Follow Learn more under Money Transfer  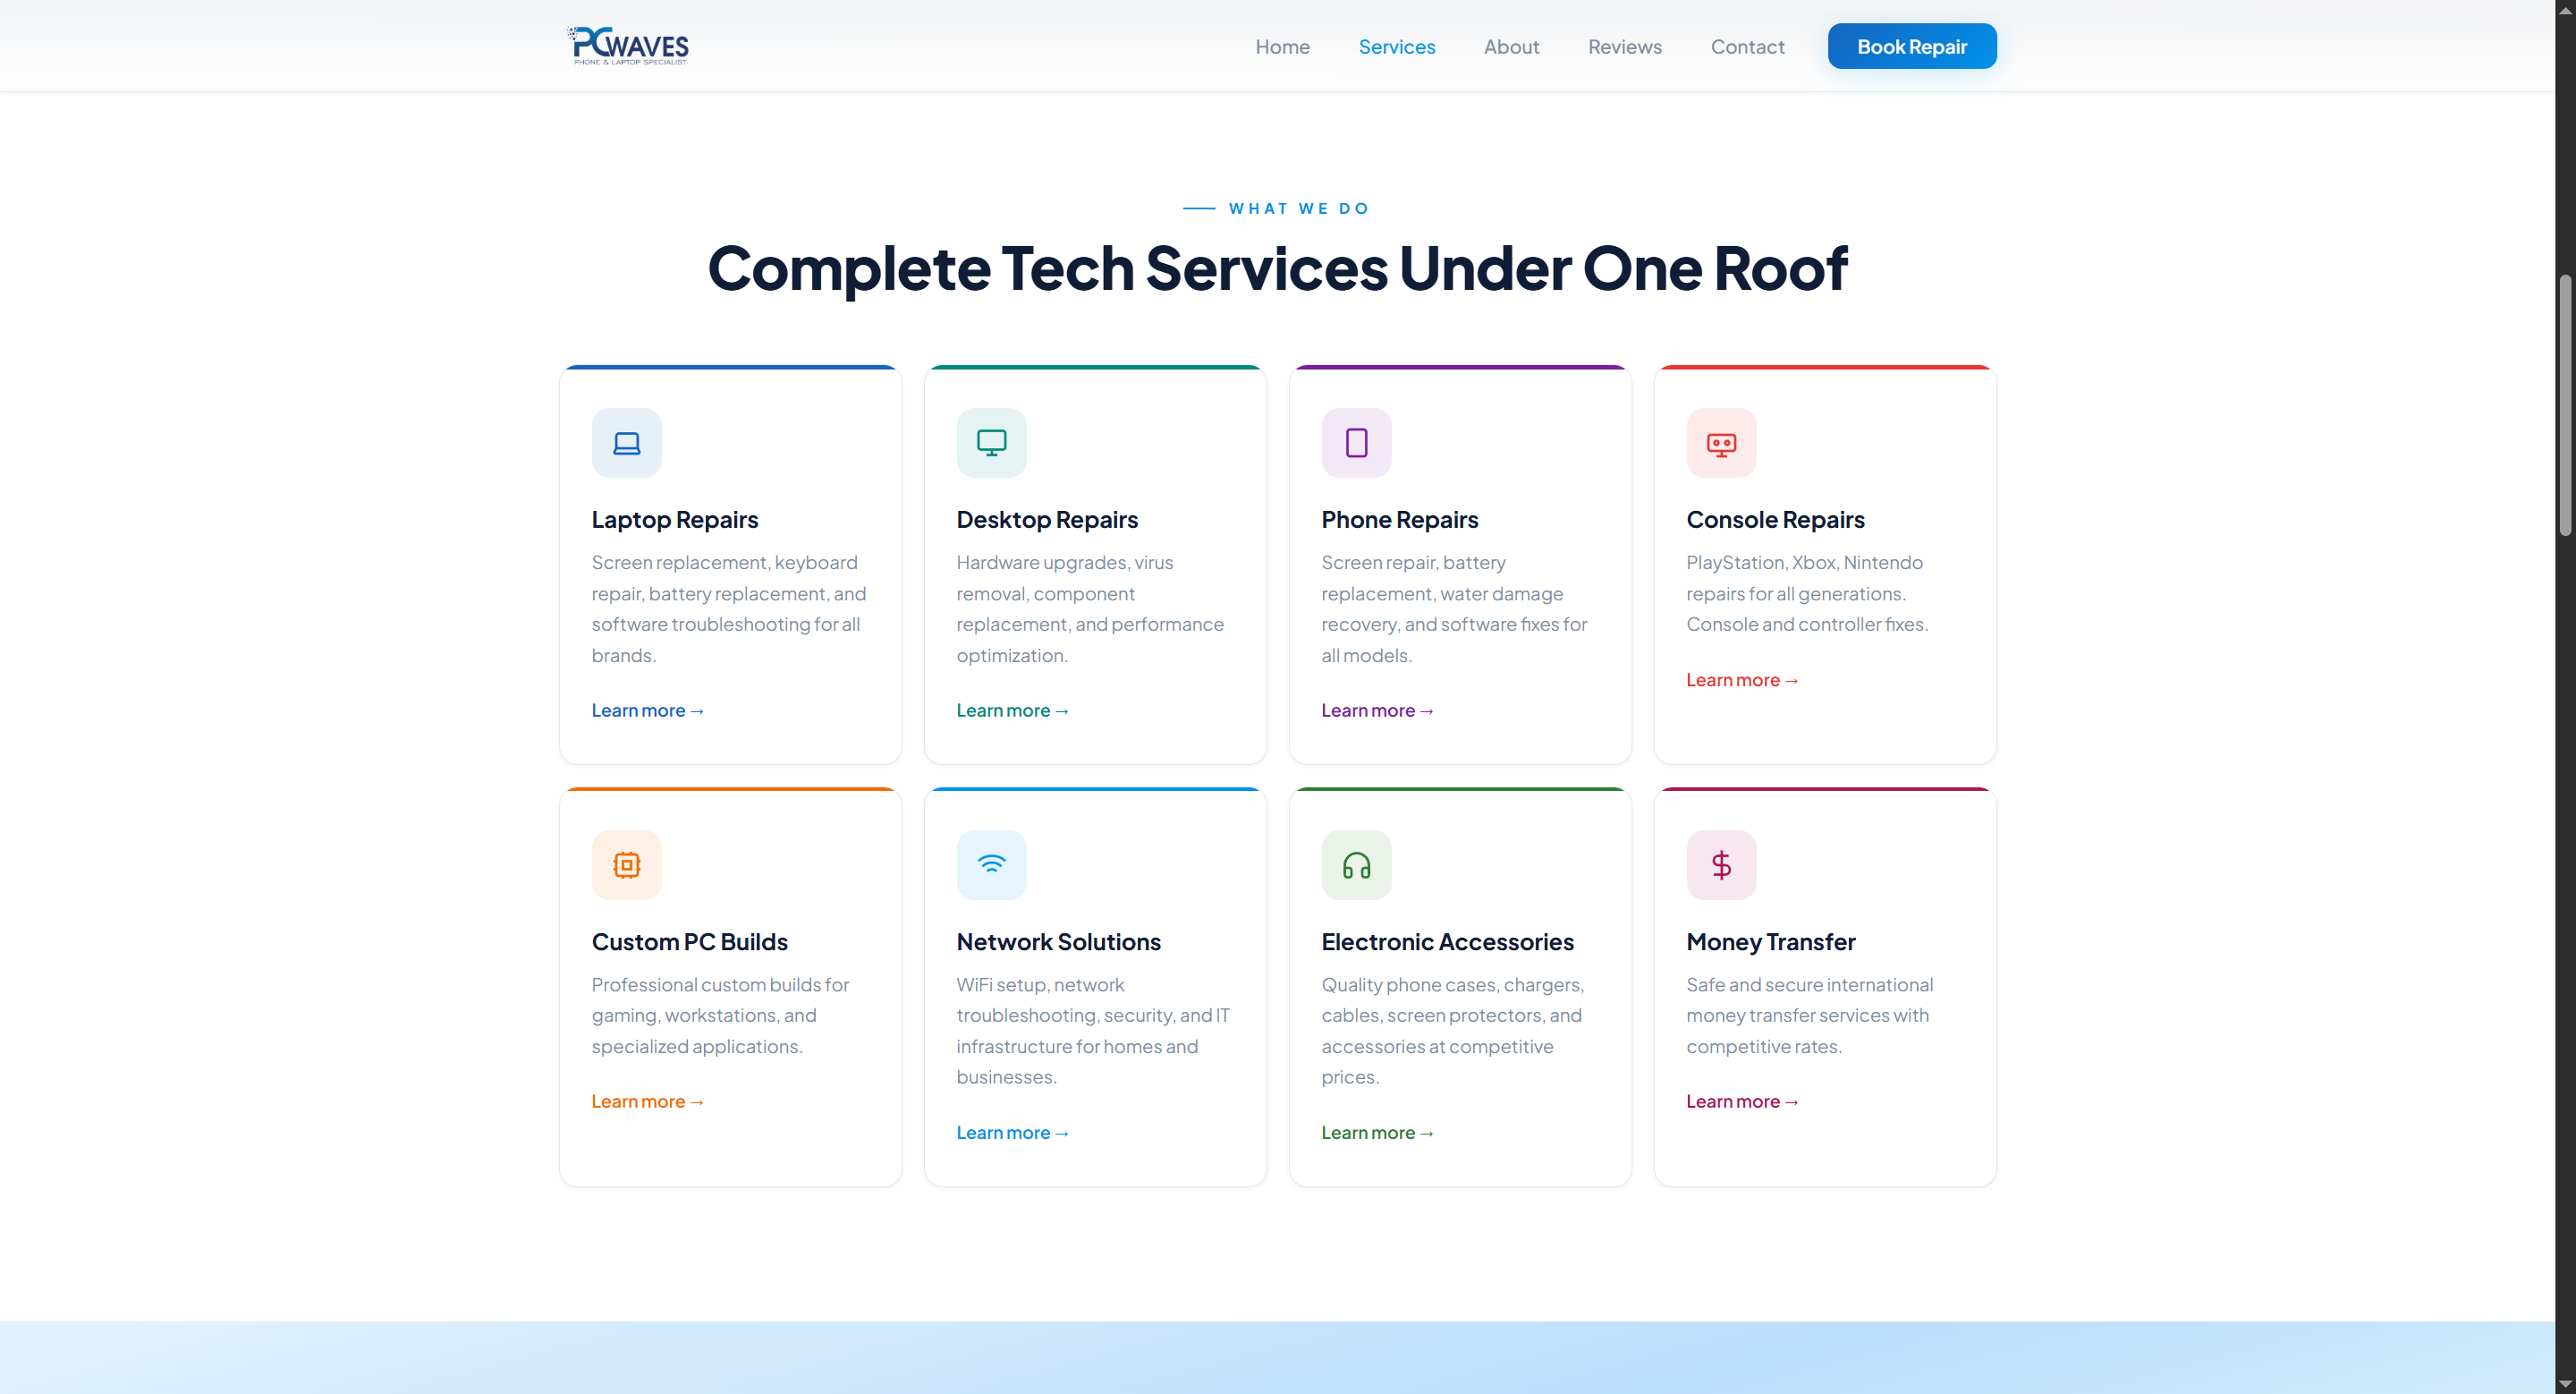(x=1742, y=1101)
